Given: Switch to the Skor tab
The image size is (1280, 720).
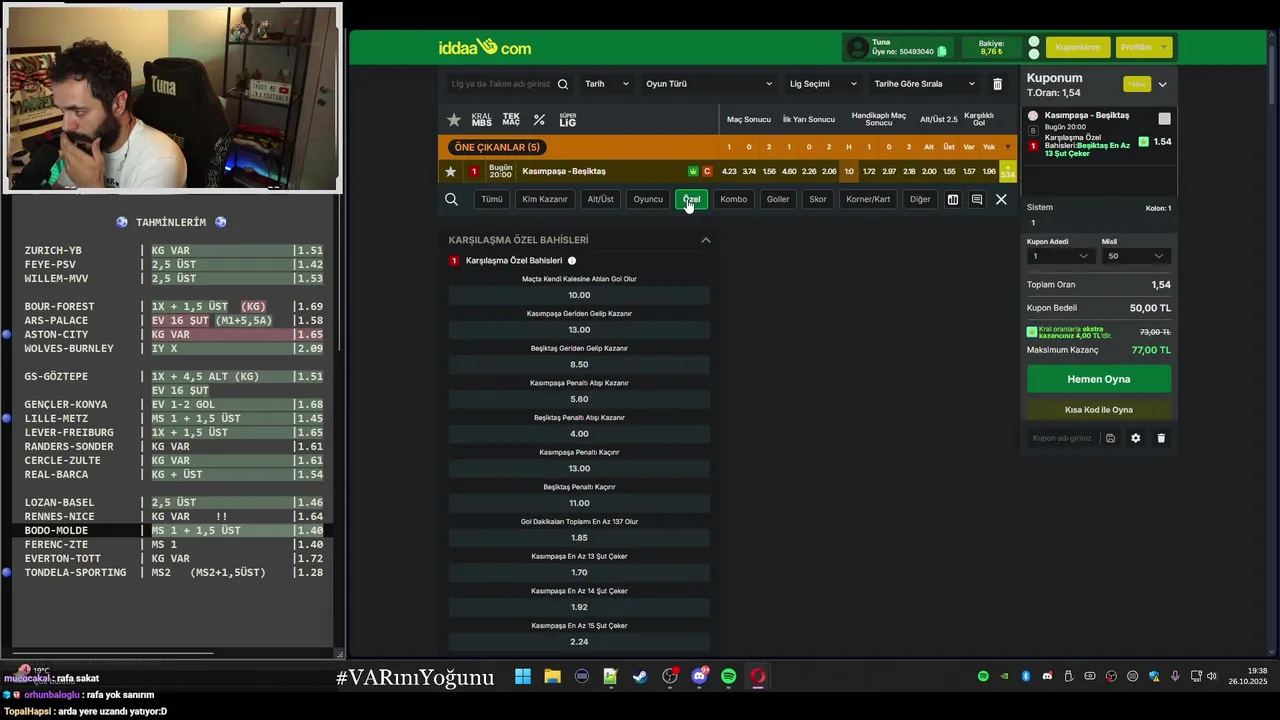Looking at the screenshot, I should [818, 200].
